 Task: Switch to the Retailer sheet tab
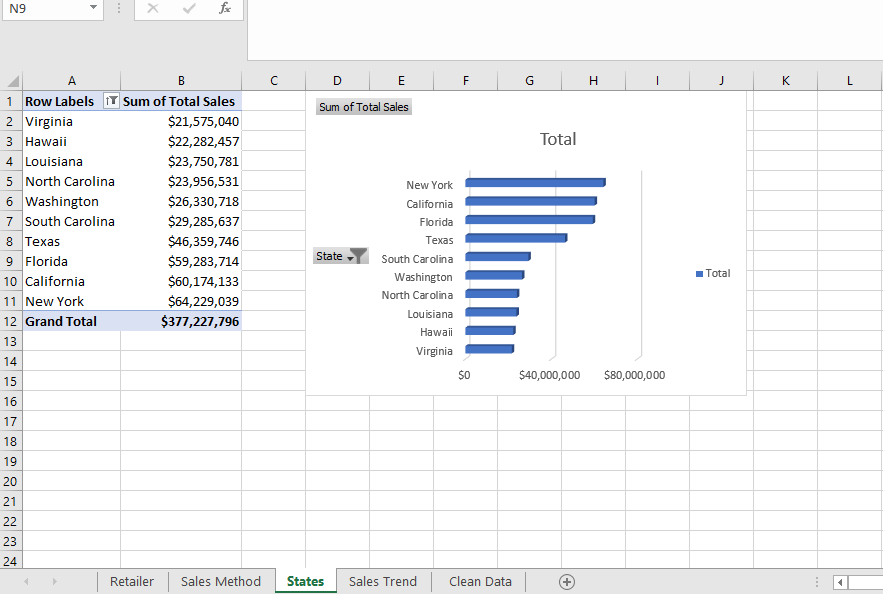131,581
